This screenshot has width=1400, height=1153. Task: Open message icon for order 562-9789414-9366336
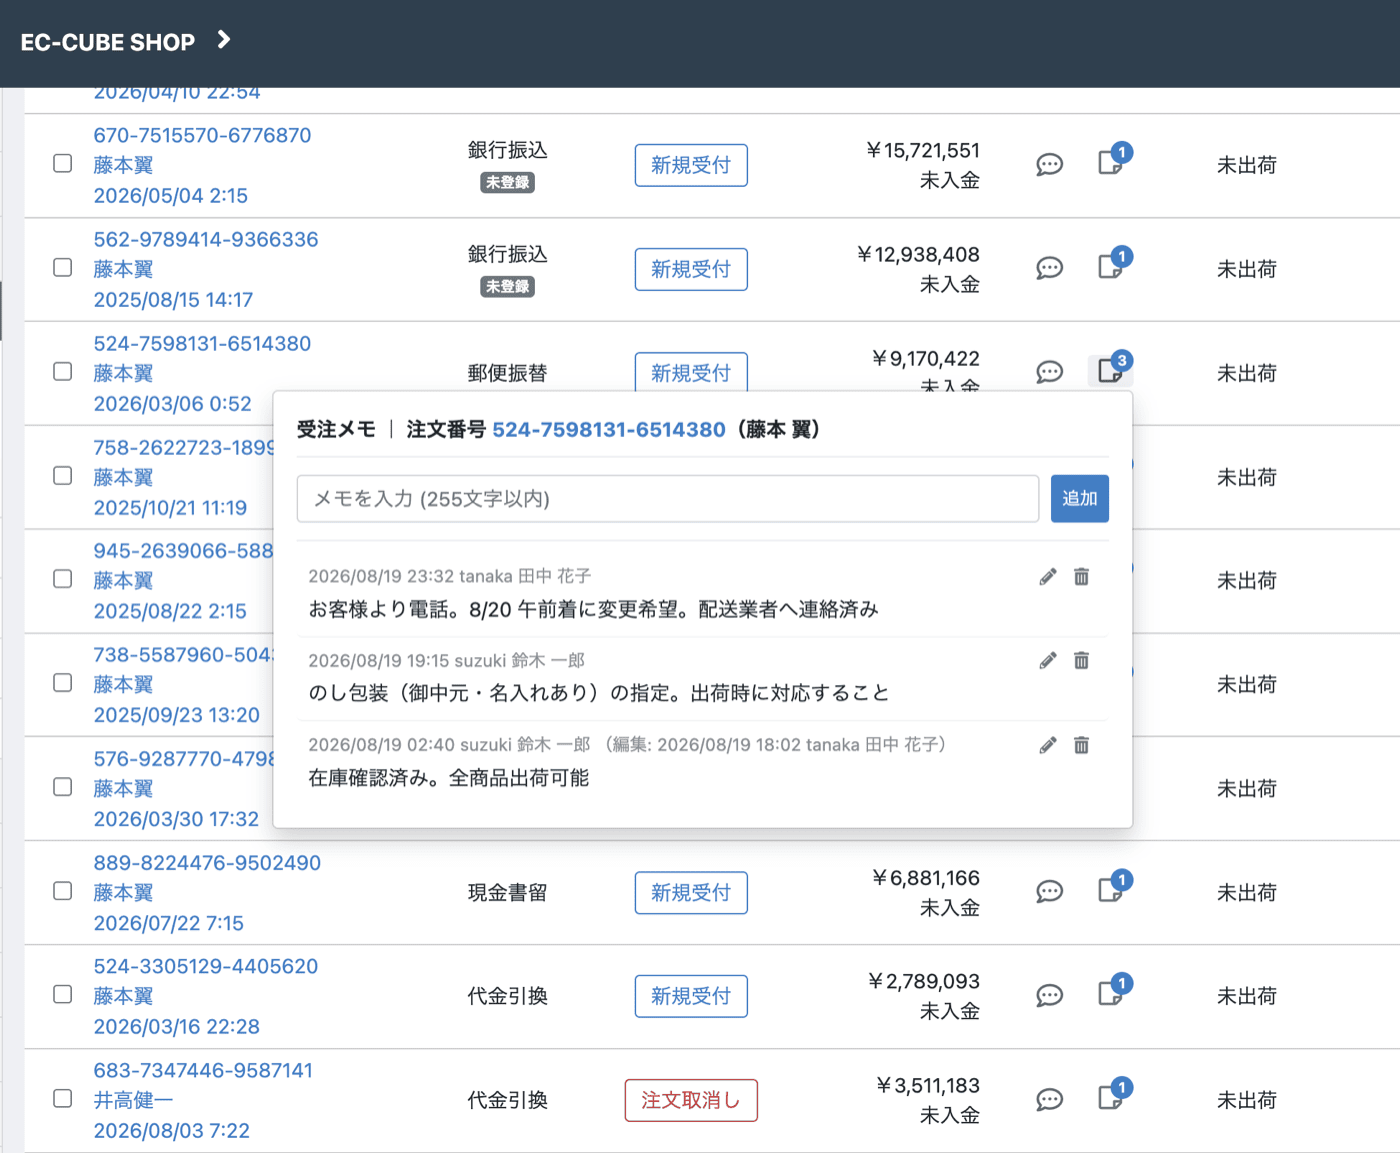pyautogui.click(x=1049, y=268)
